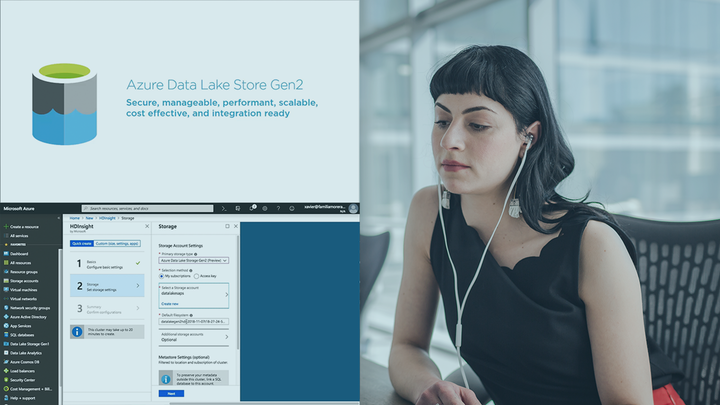720x405 pixels.
Task: Open the account avatar menu
Action: [x=353, y=208]
